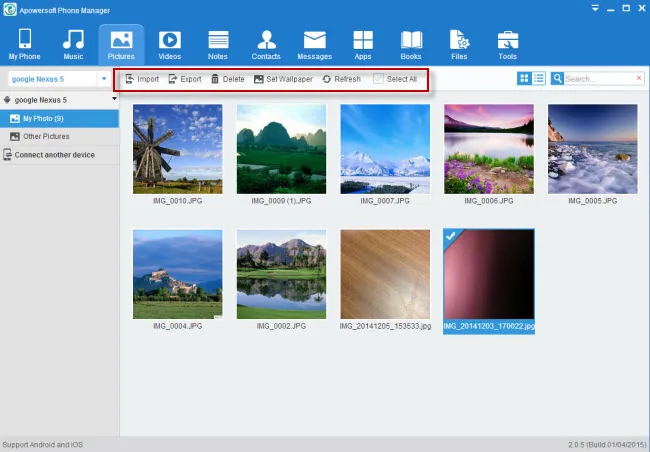Open the Tools toolbox icon

[508, 40]
